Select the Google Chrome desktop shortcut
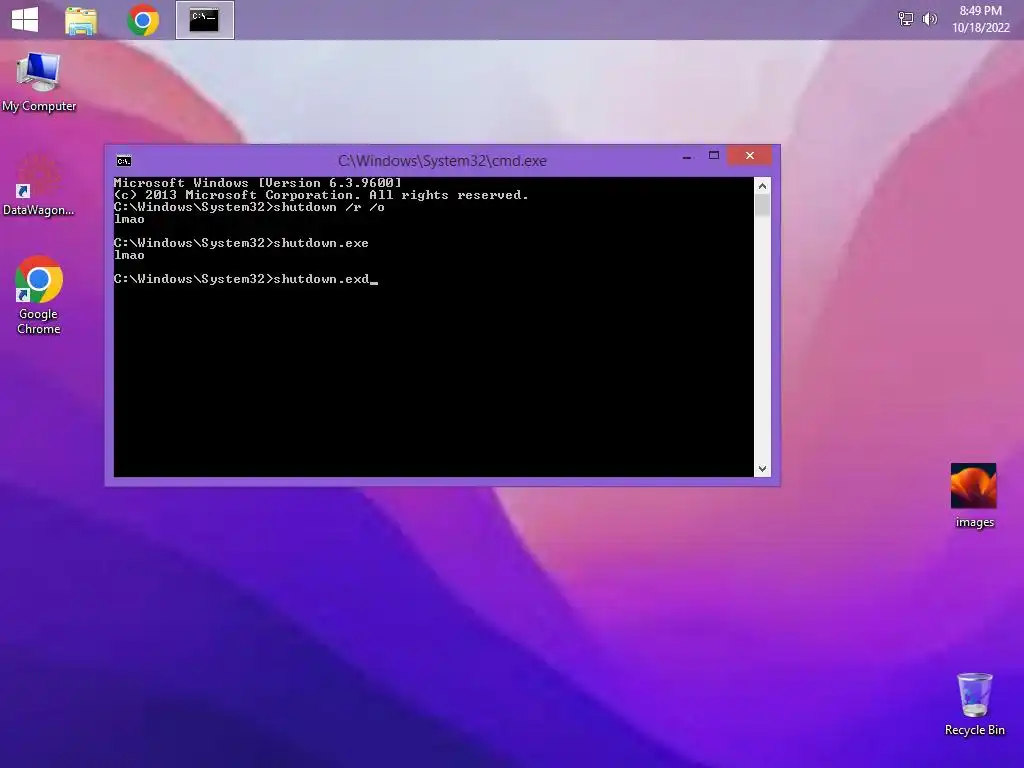1024x768 pixels. point(39,296)
